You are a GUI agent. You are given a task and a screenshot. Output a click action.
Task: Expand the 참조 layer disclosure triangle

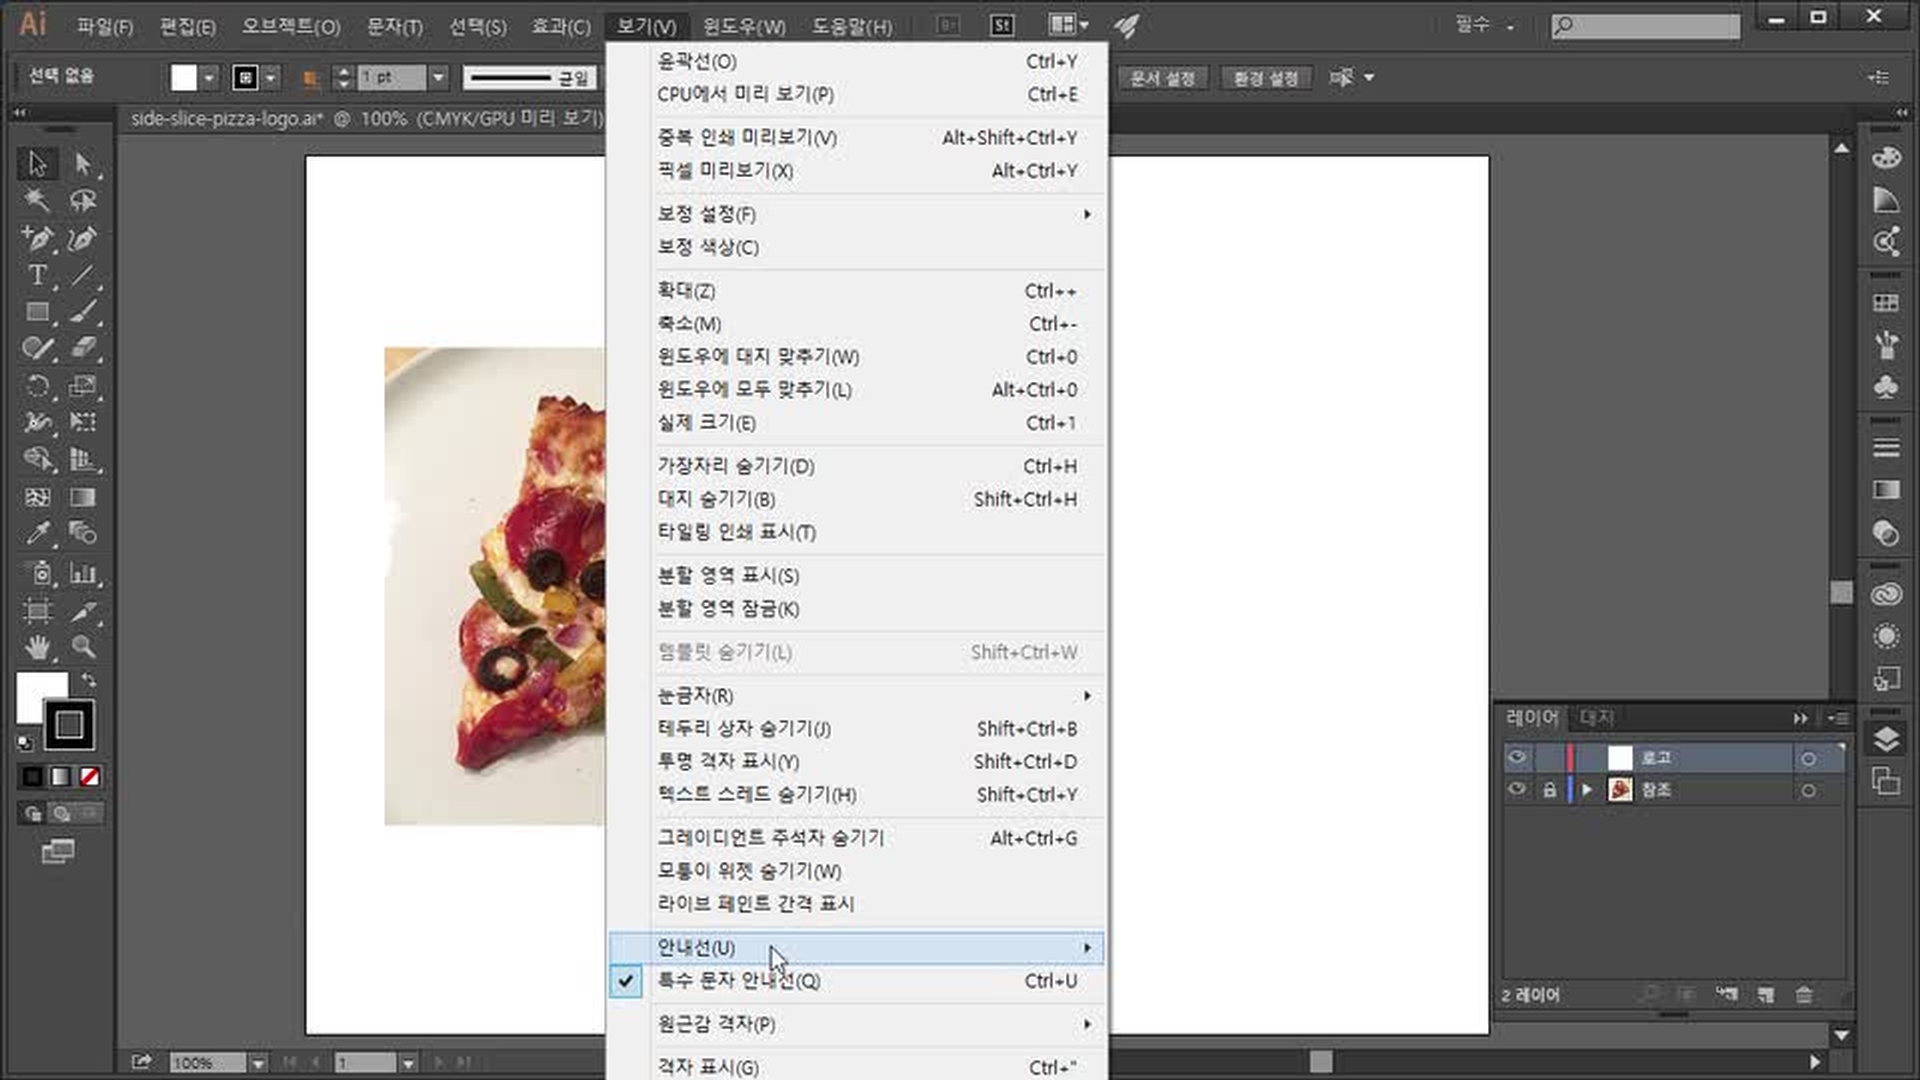[x=1587, y=790]
